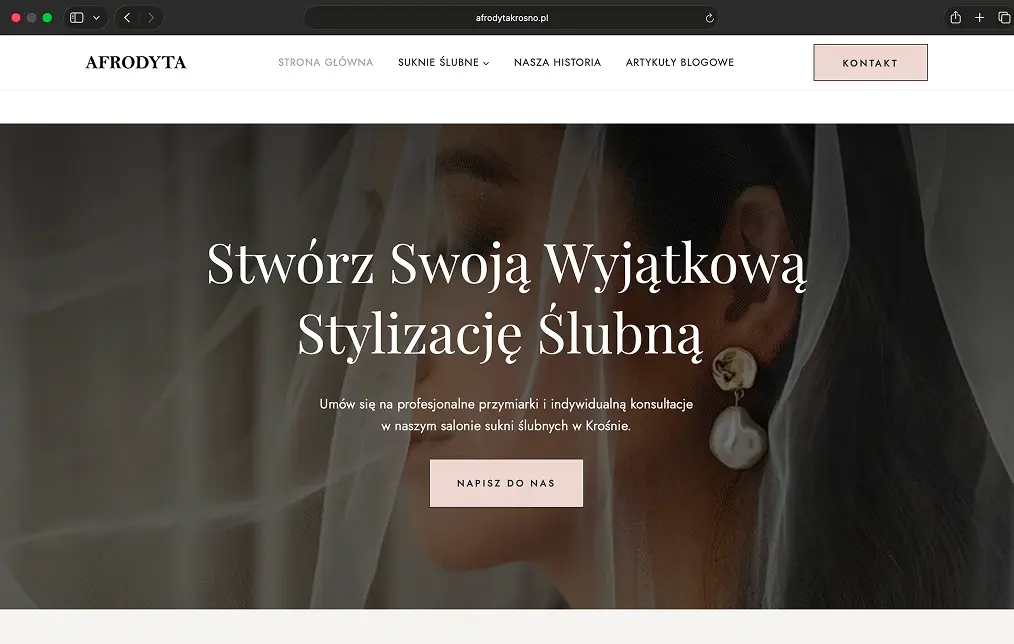Viewport: 1014px width, 644px height.
Task: Click the pink KONTAKT button
Action: click(870, 63)
